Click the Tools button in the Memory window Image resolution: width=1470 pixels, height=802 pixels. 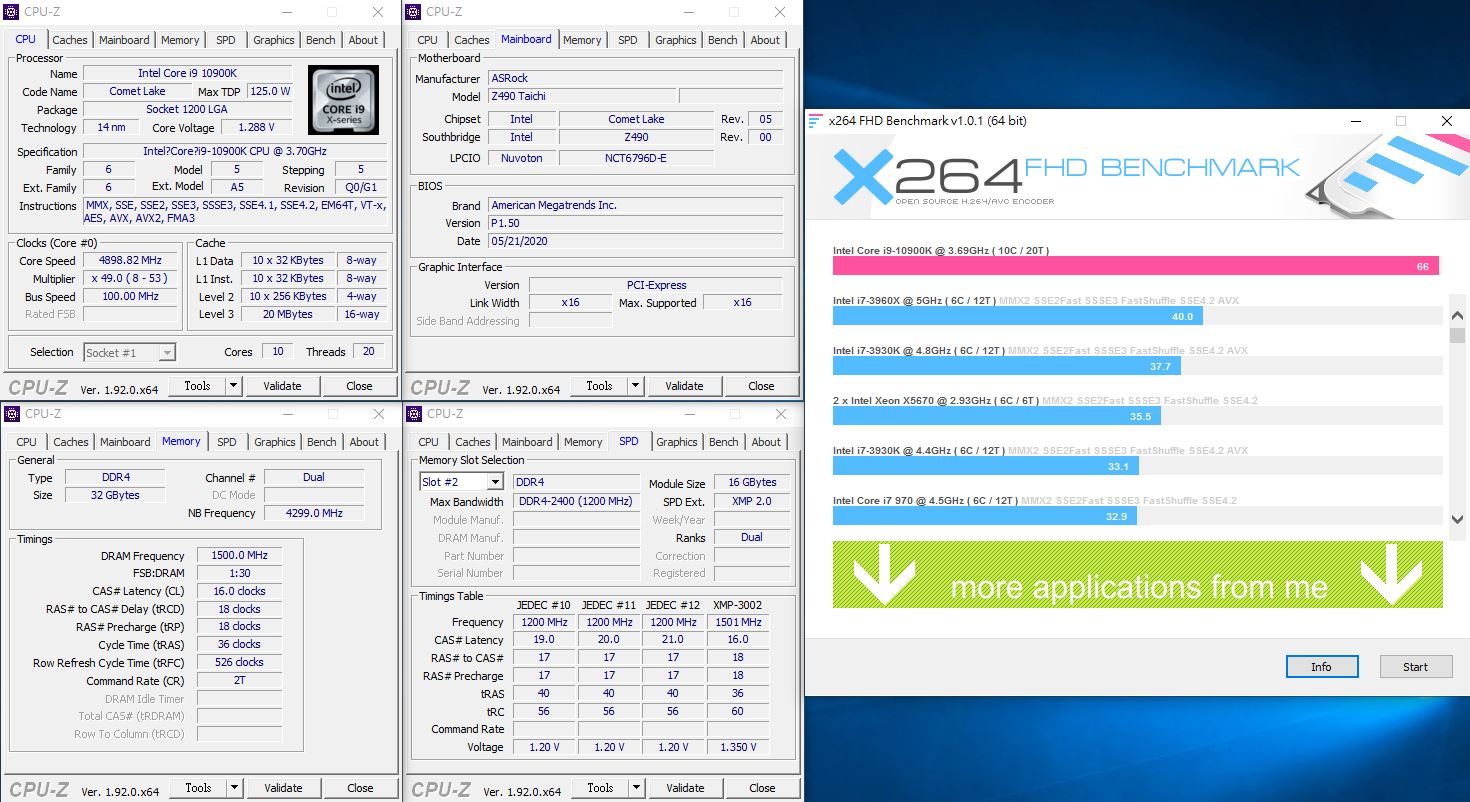(198, 788)
